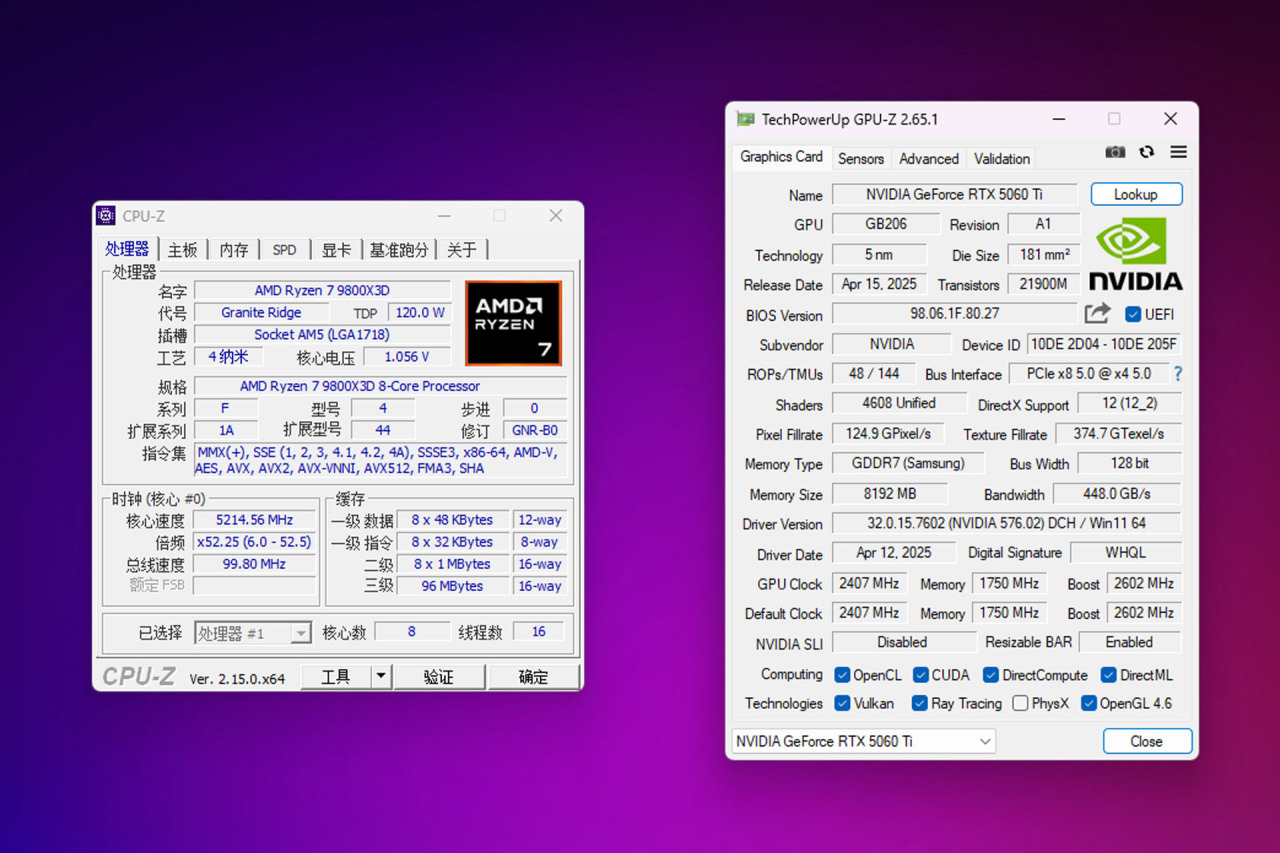Toggle the CUDA checkbox
This screenshot has width=1280, height=853.
tap(921, 675)
